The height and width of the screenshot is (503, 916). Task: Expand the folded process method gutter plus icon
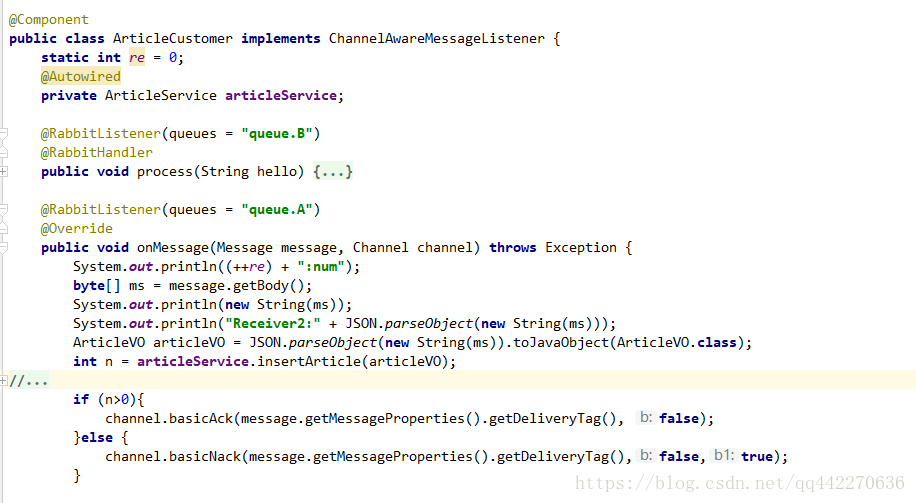coord(4,171)
